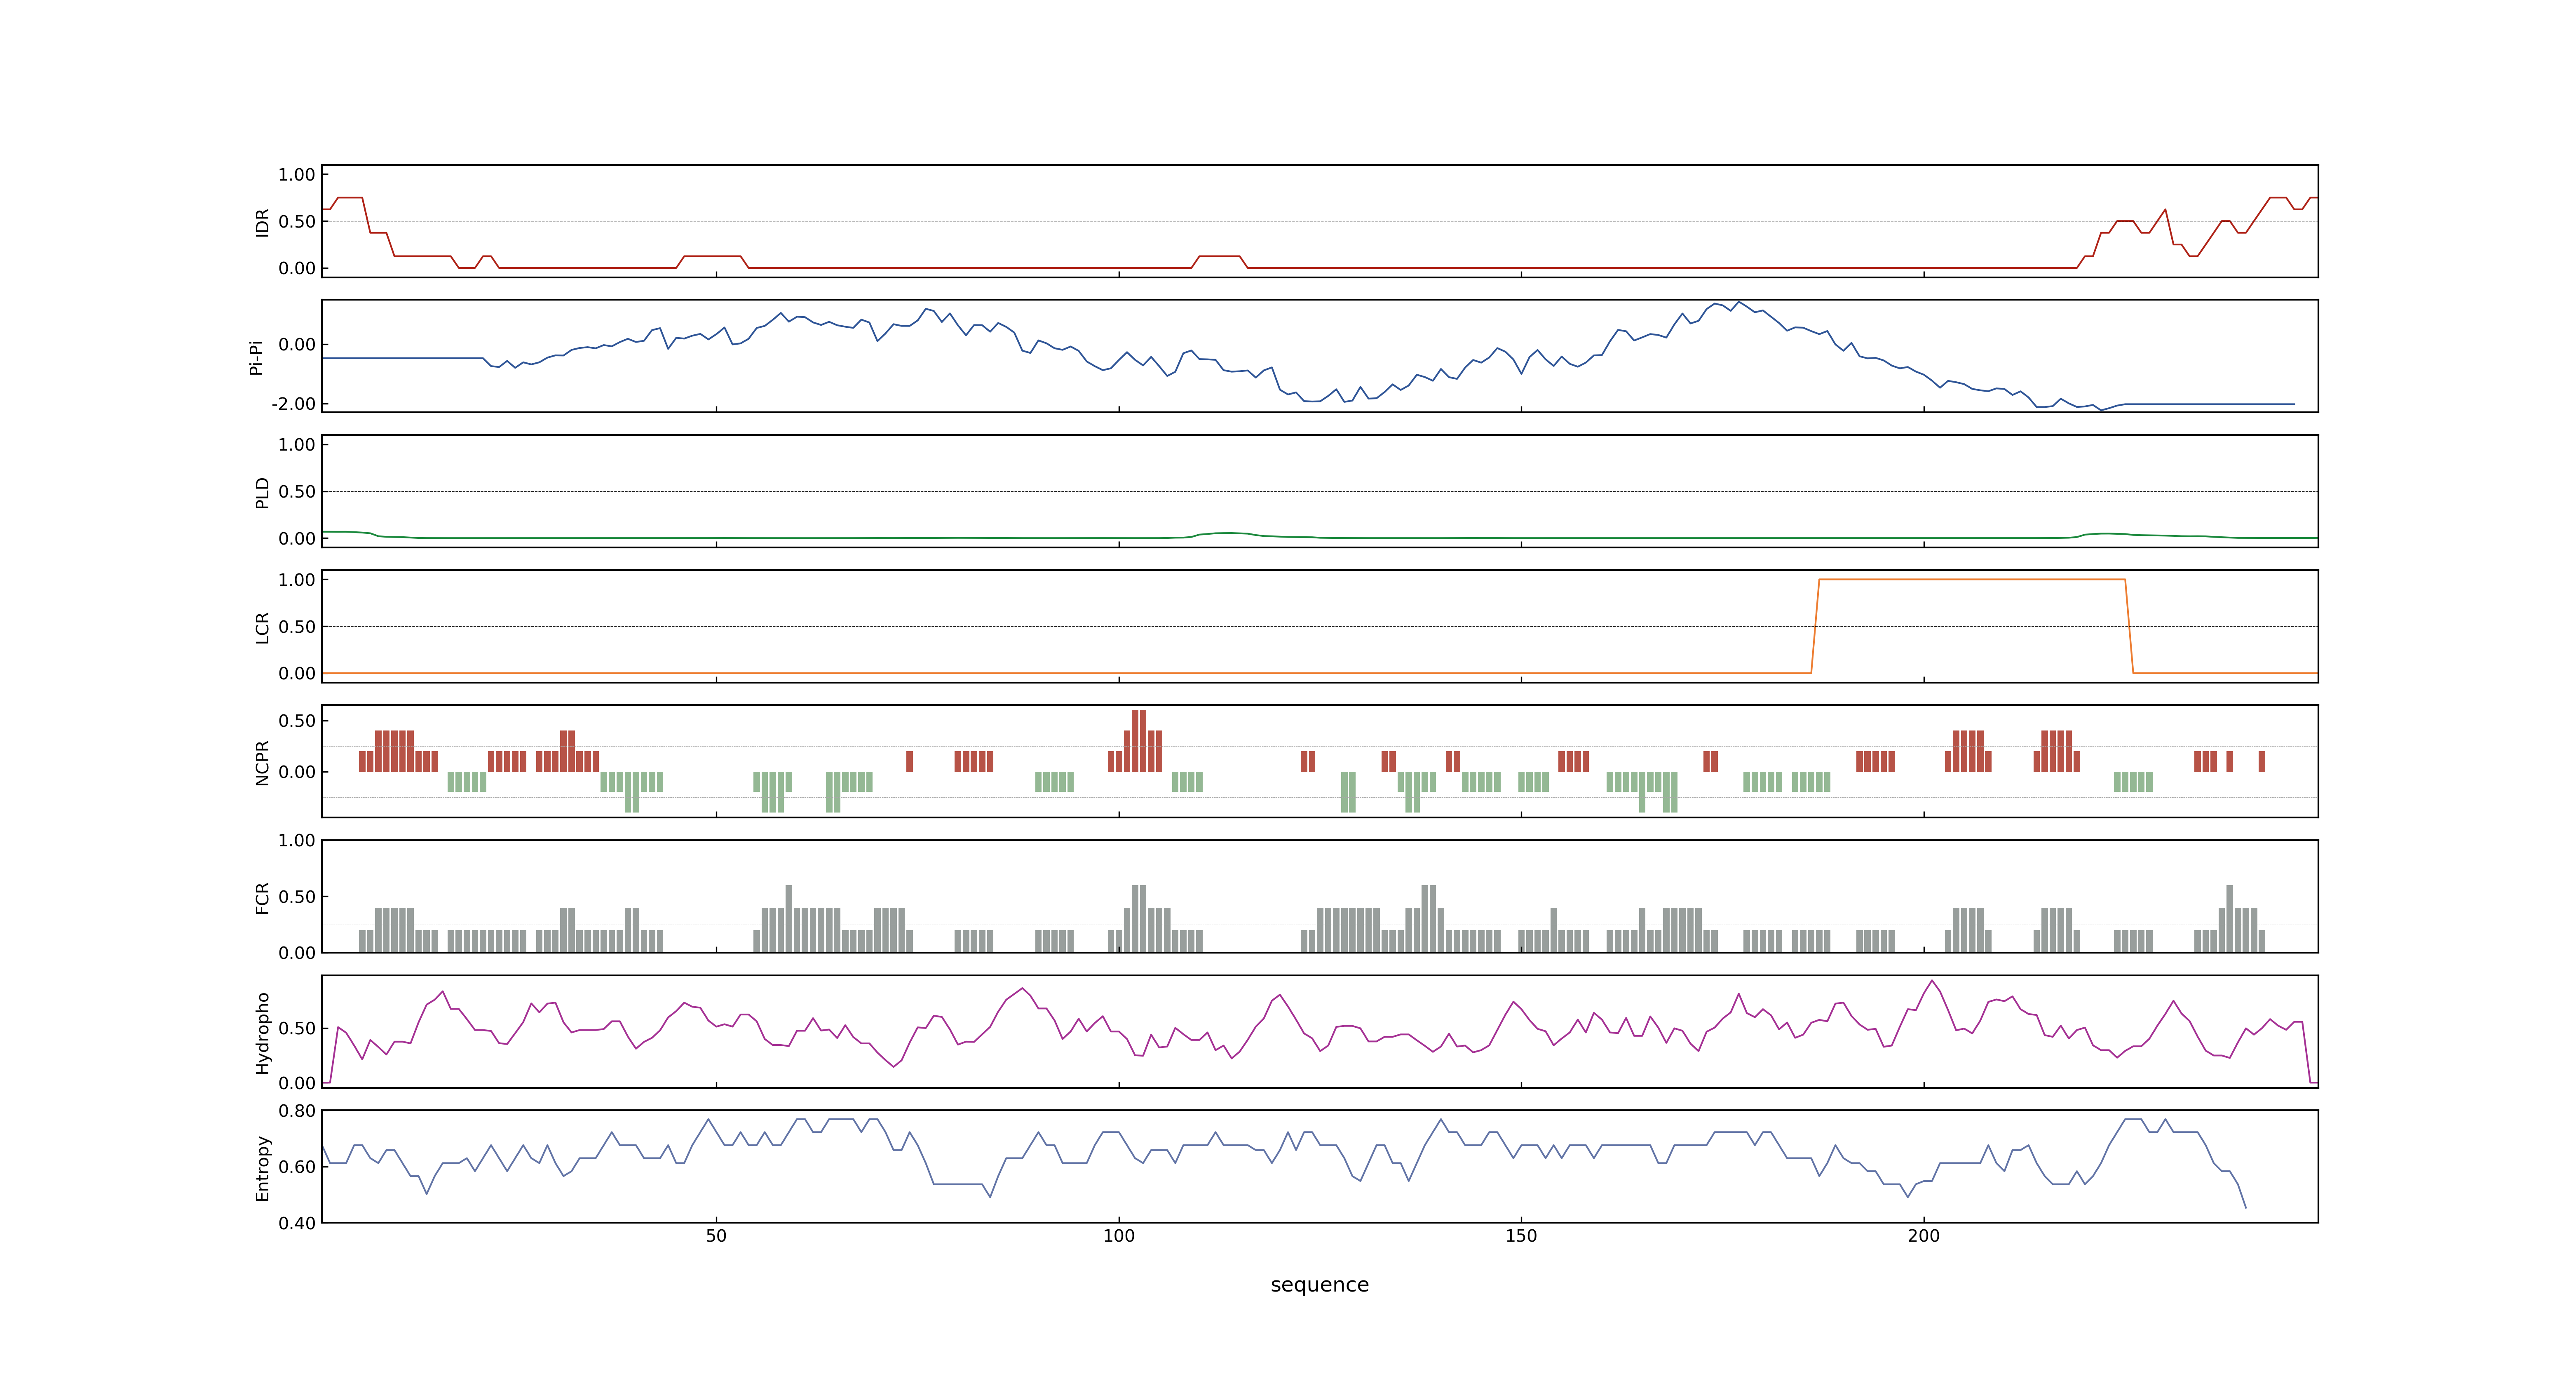Select the '0.40' tick on the Entropy axis
Image resolution: width=2576 pixels, height=1374 pixels.
point(297,1223)
